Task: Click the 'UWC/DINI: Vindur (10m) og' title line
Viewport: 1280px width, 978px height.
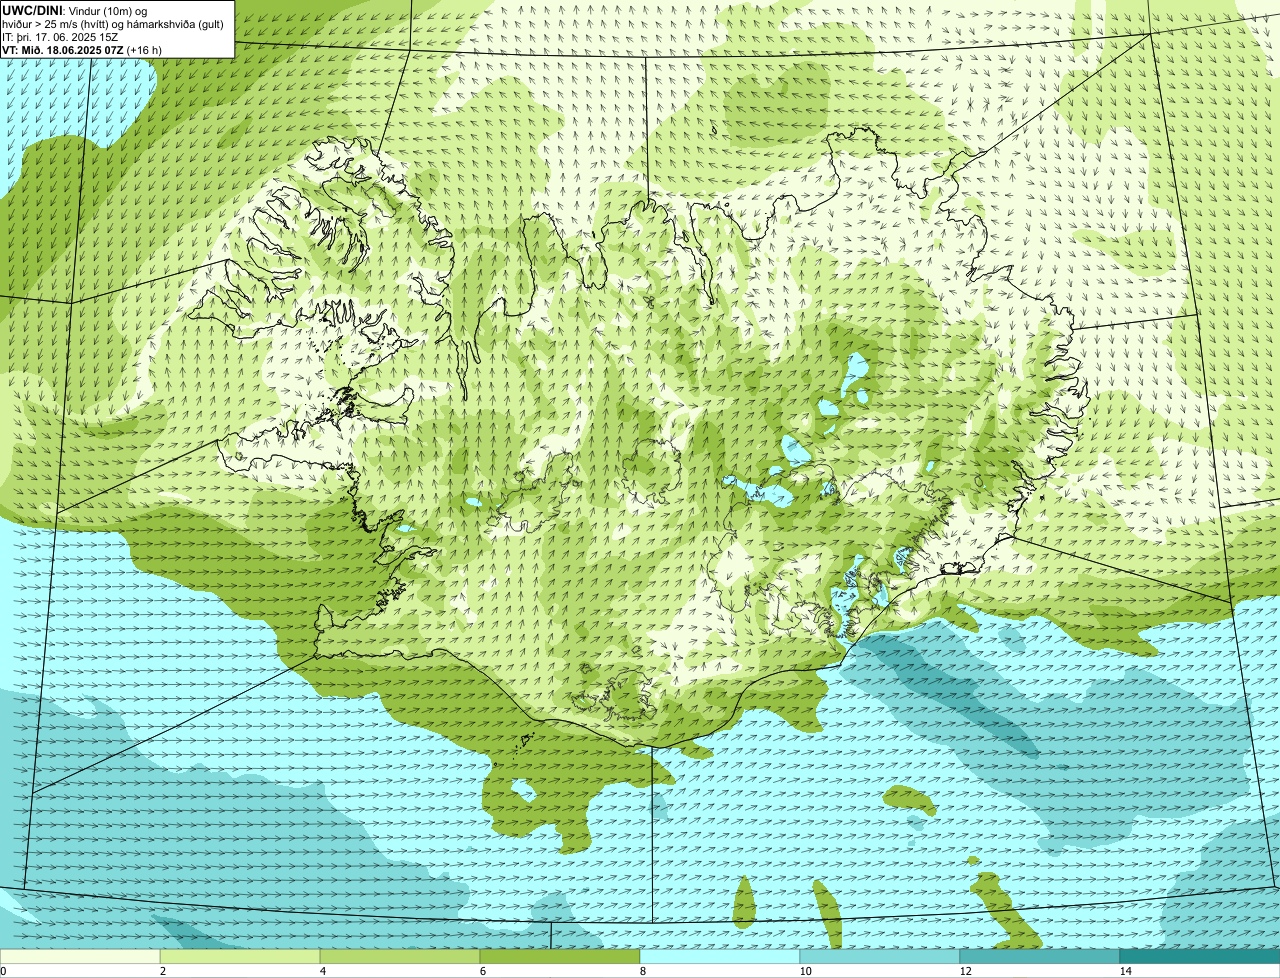Action: coord(75,10)
